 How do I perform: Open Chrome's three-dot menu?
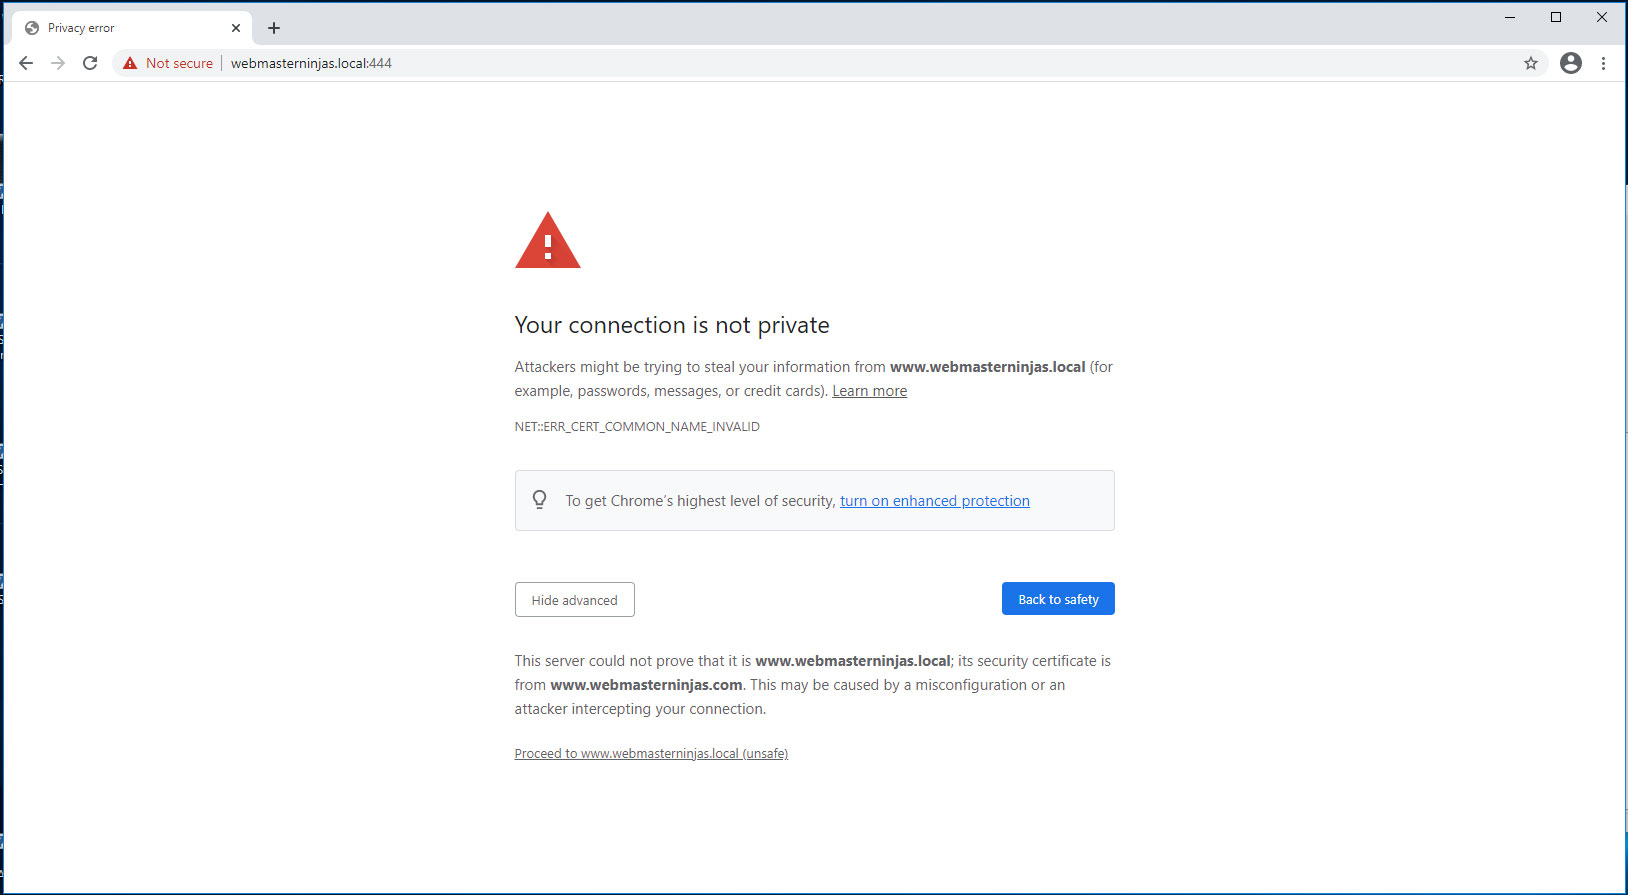(1604, 62)
